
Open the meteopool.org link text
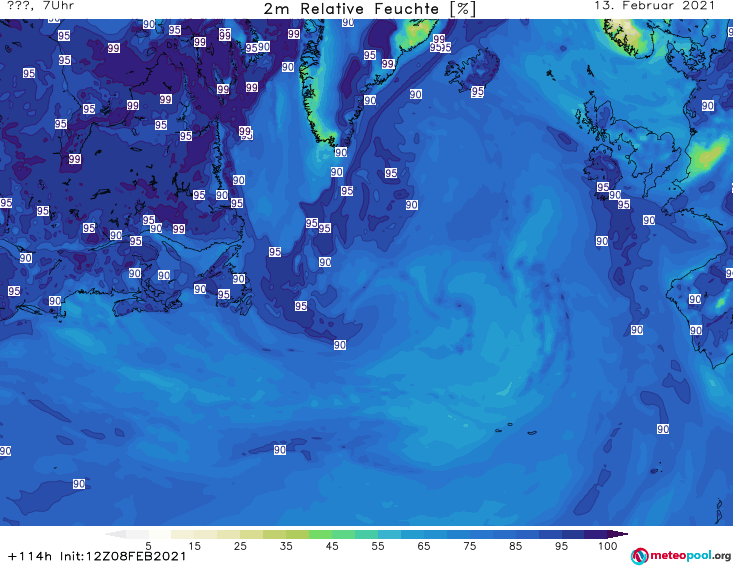coord(690,556)
